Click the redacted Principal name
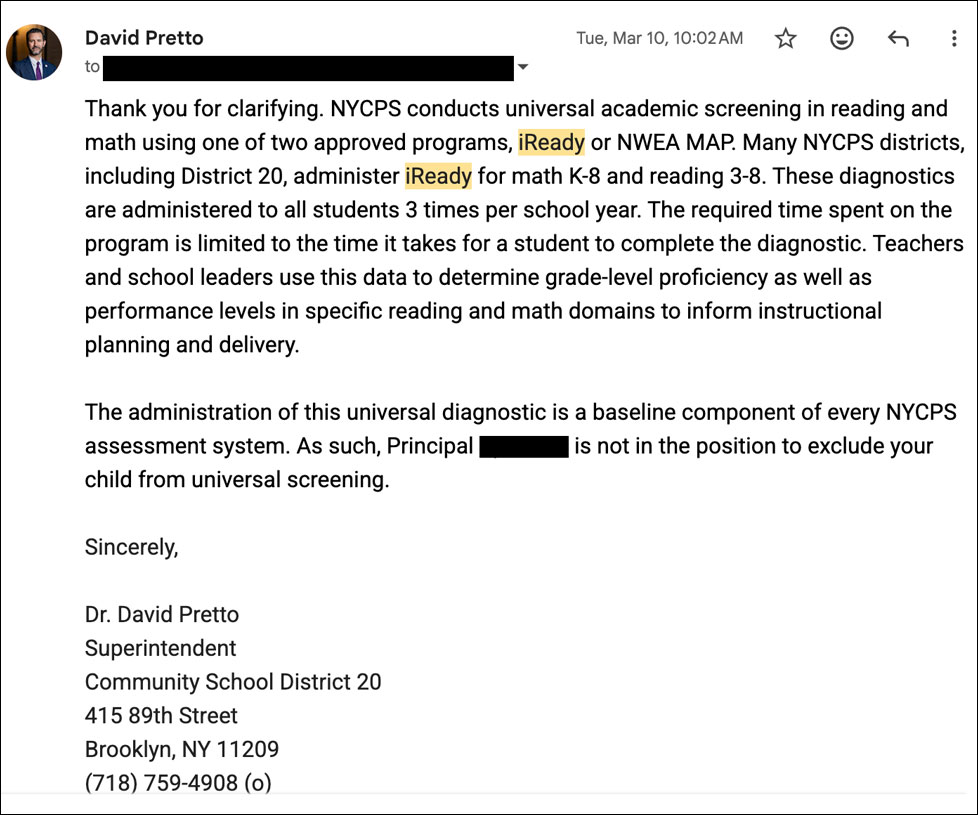This screenshot has width=978, height=815. [524, 446]
